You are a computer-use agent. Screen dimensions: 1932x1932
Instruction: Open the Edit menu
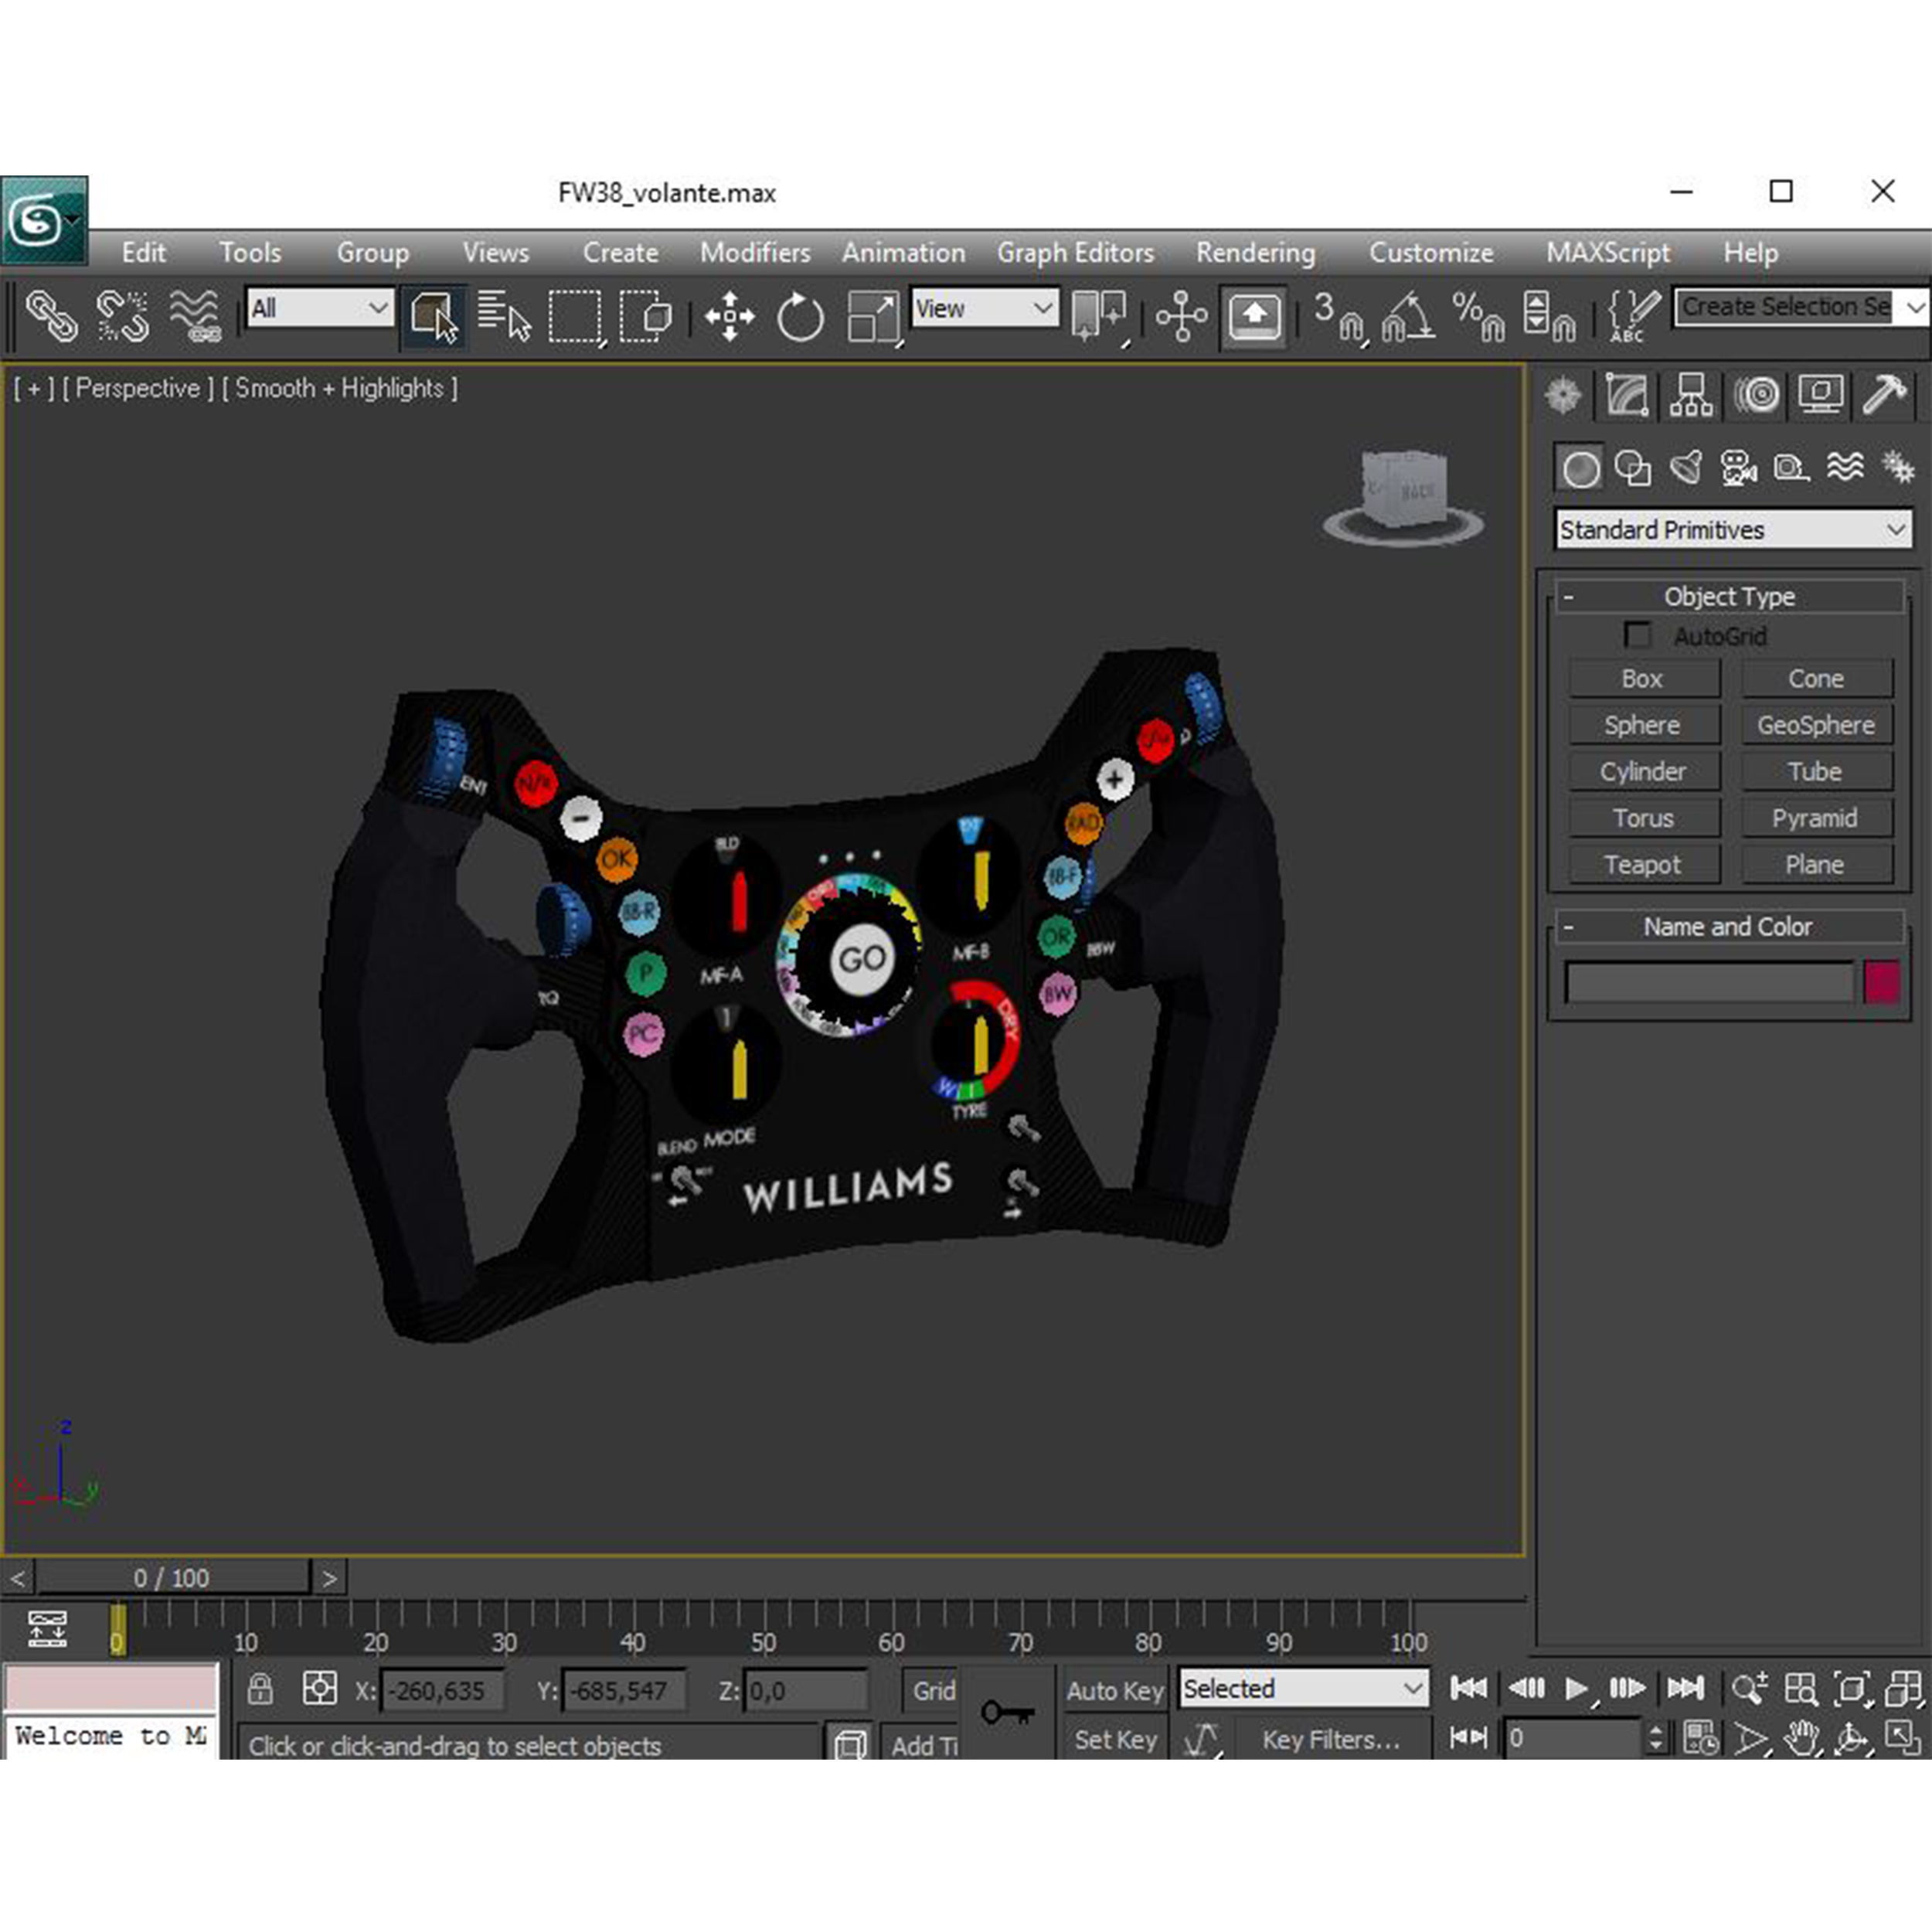click(144, 252)
